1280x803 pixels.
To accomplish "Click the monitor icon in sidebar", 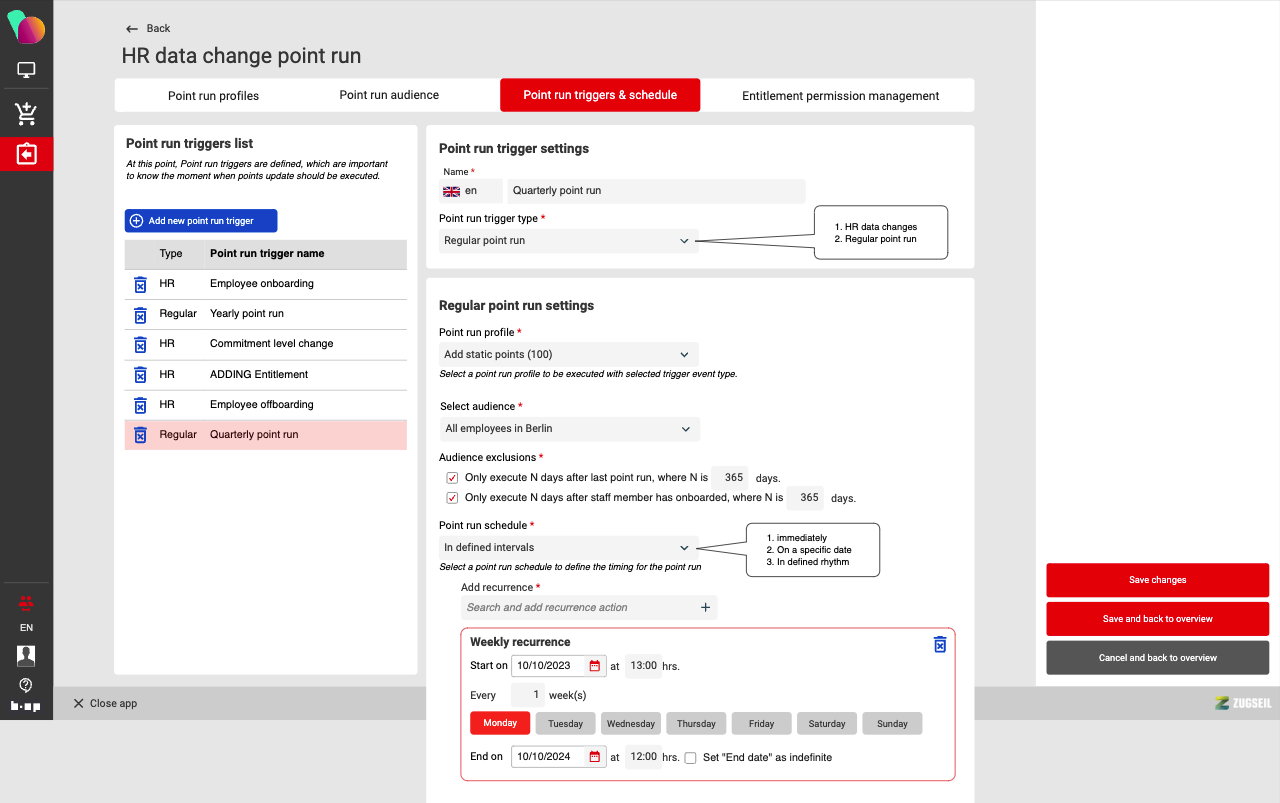I will pos(26,70).
